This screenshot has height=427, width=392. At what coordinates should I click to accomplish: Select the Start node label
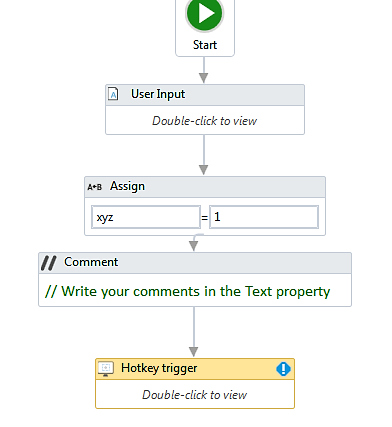click(205, 45)
